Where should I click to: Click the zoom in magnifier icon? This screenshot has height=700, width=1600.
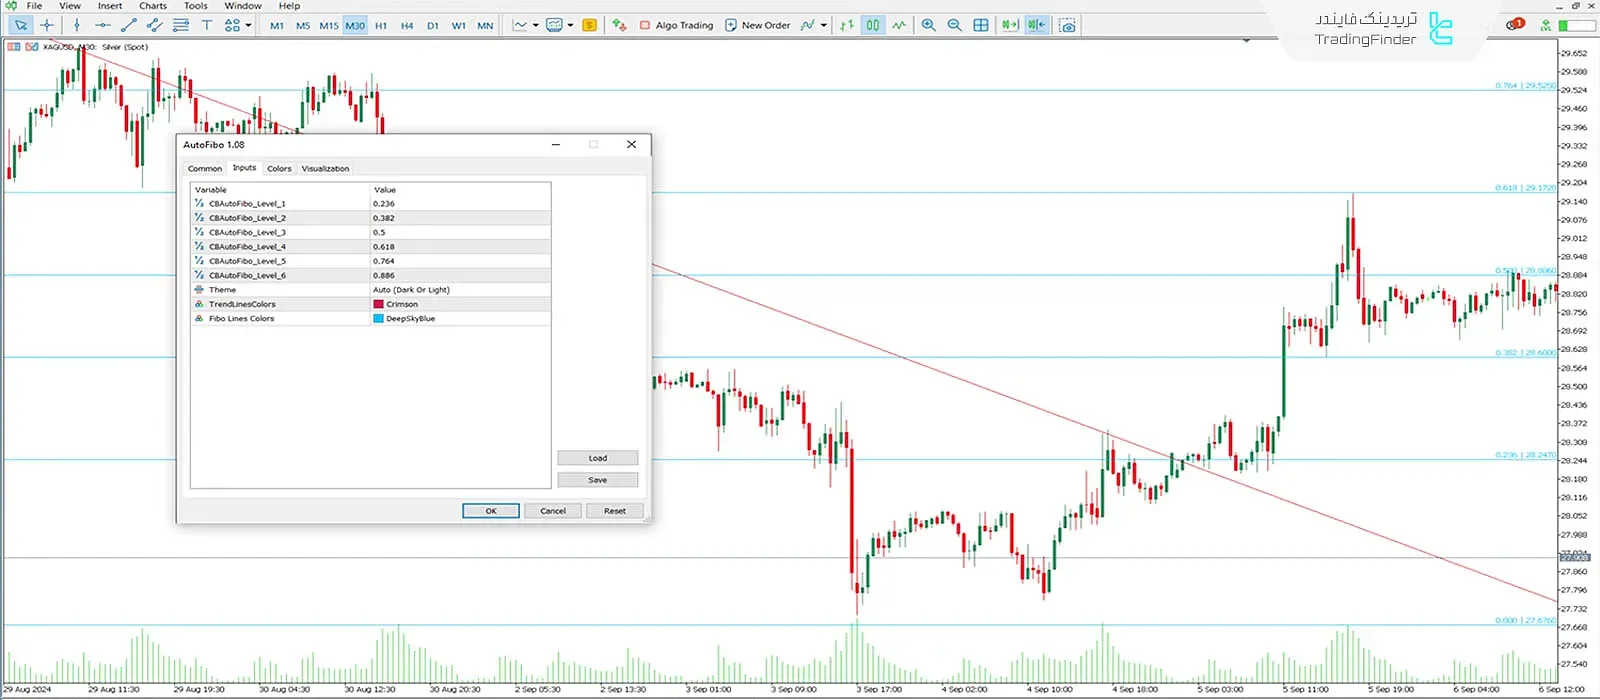[x=928, y=25]
